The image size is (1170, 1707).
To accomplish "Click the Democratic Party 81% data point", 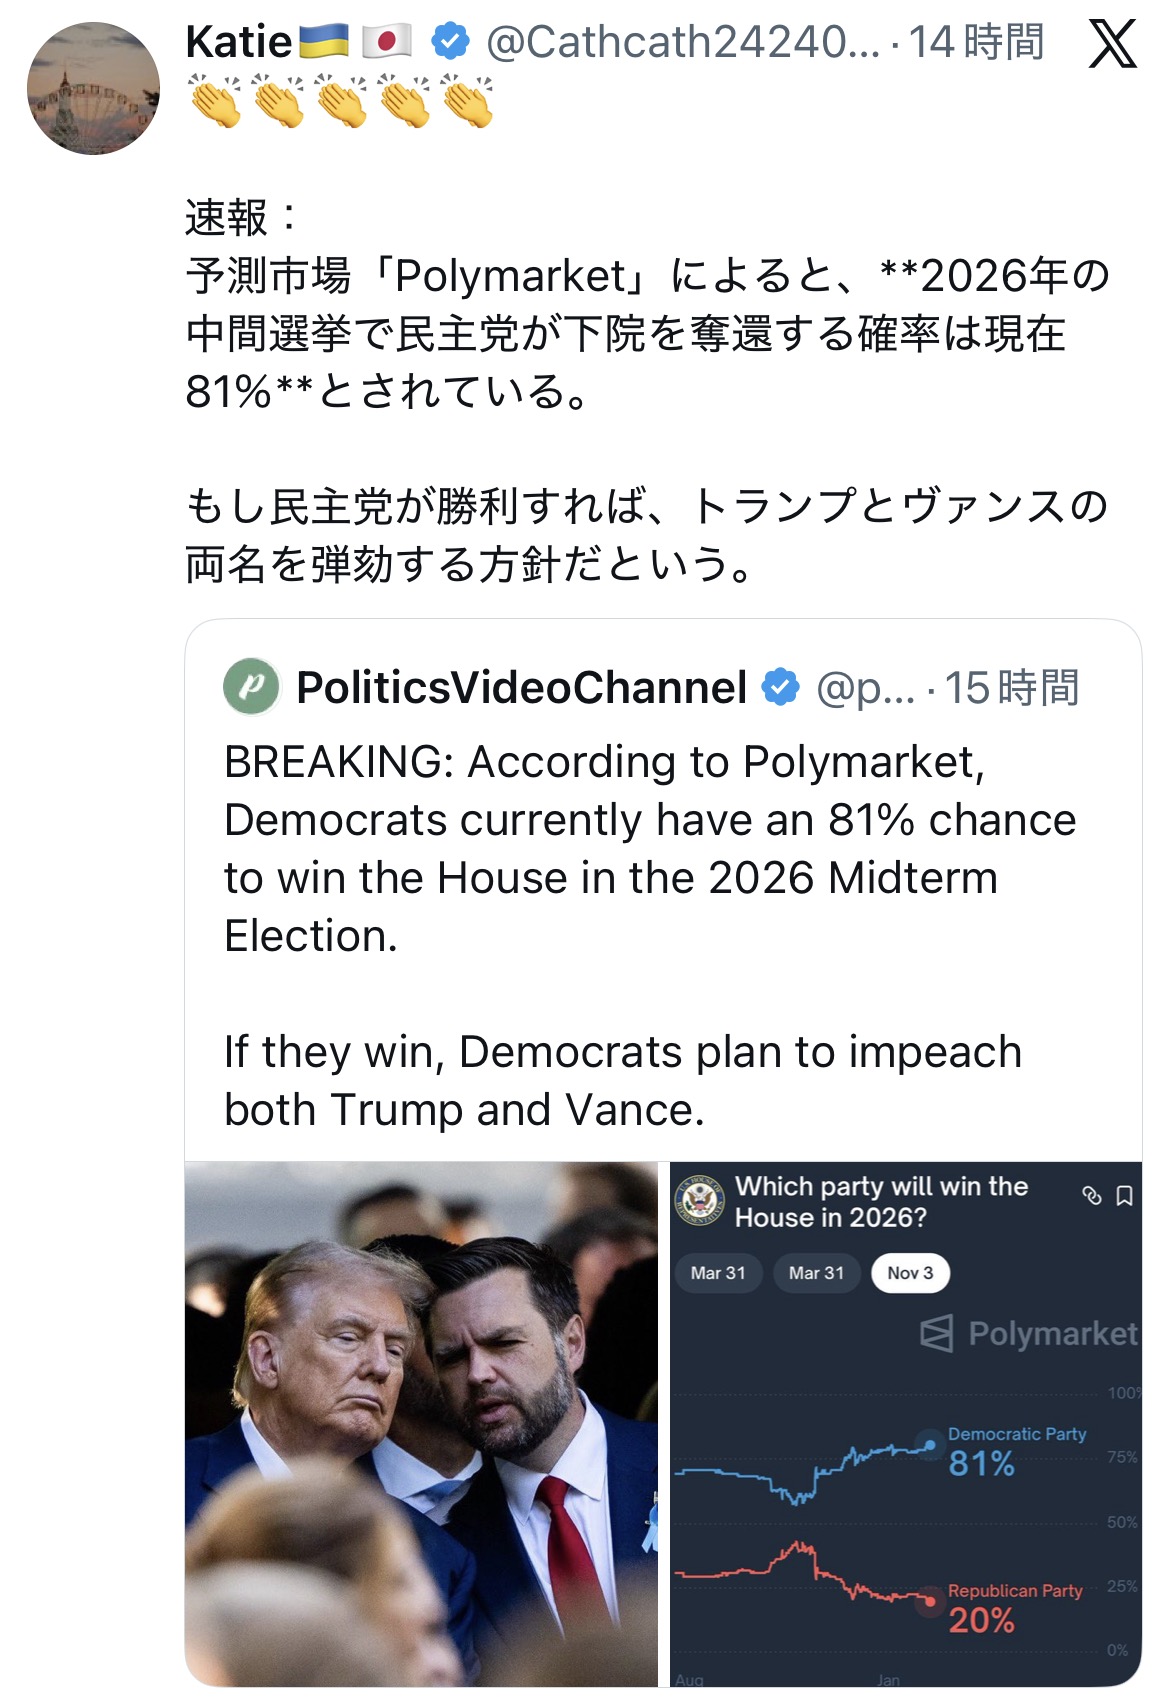I will coord(930,1445).
